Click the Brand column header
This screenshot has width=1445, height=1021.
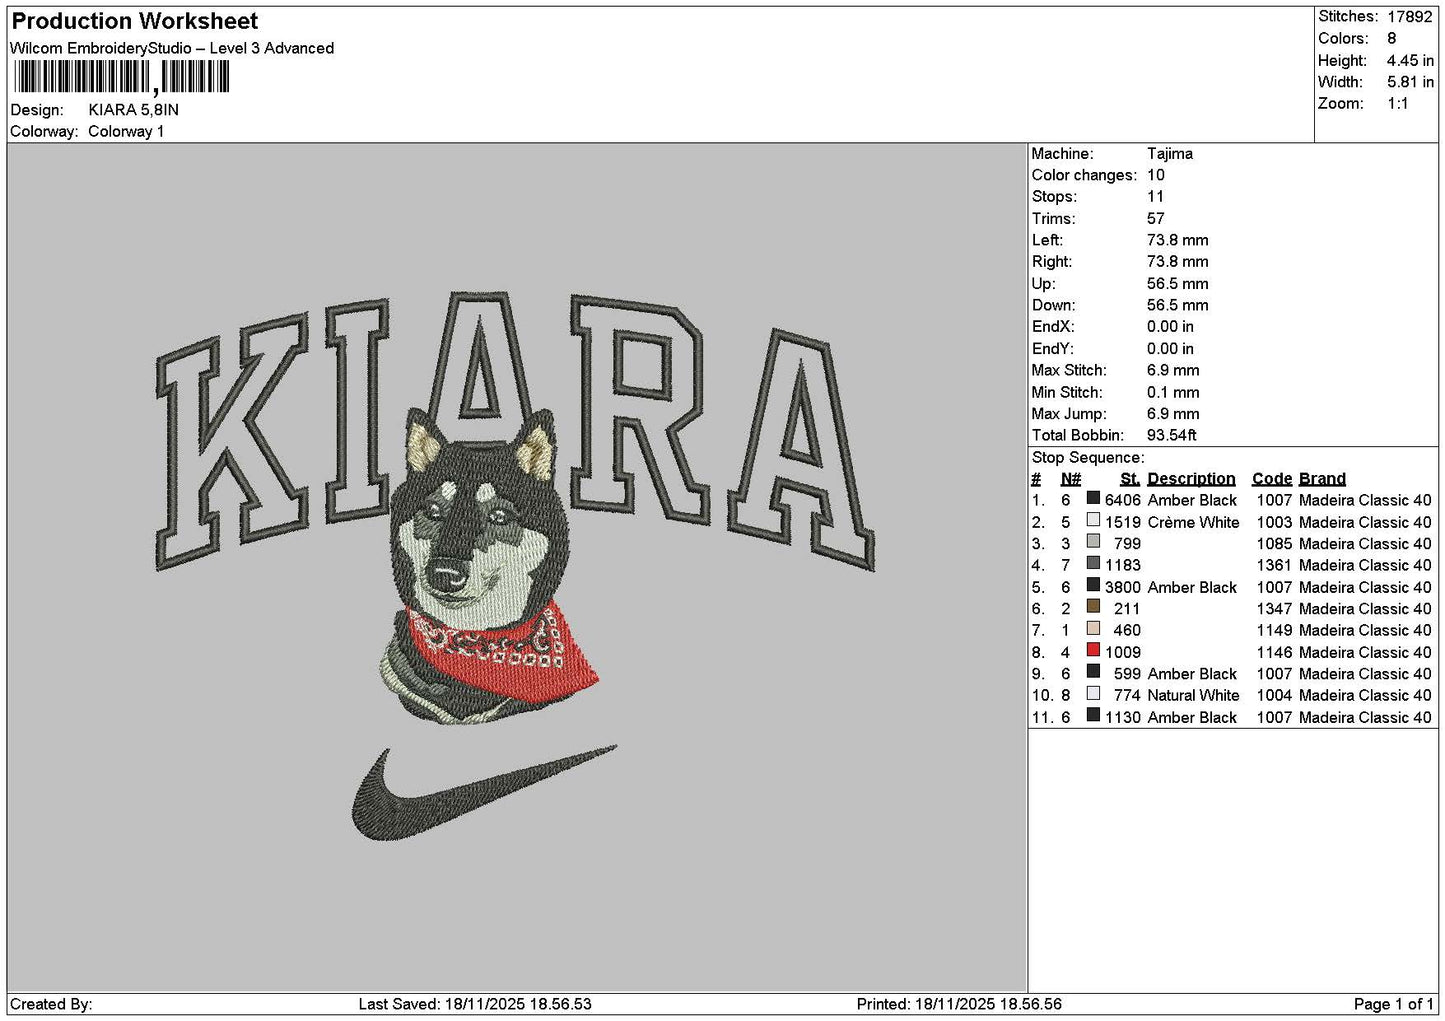[x=1322, y=478]
